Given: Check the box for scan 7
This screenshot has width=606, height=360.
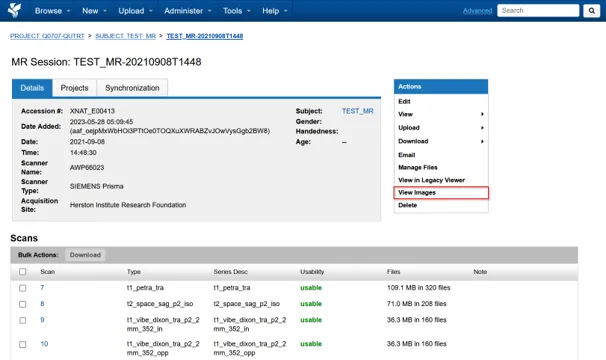Looking at the screenshot, I should click(x=23, y=288).
